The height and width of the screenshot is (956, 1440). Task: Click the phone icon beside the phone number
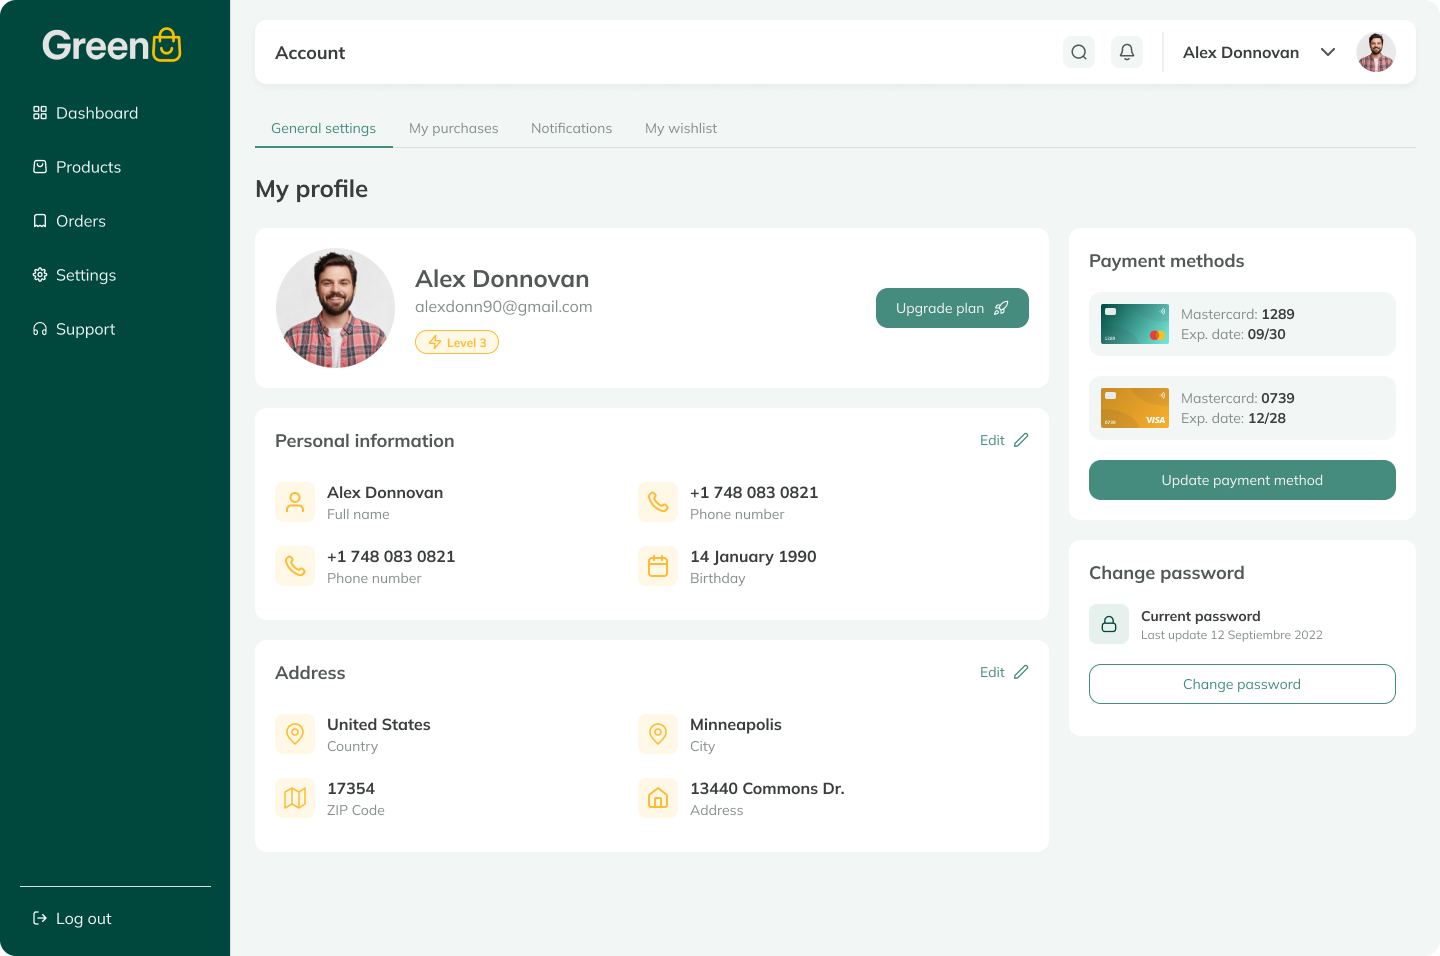(x=658, y=501)
